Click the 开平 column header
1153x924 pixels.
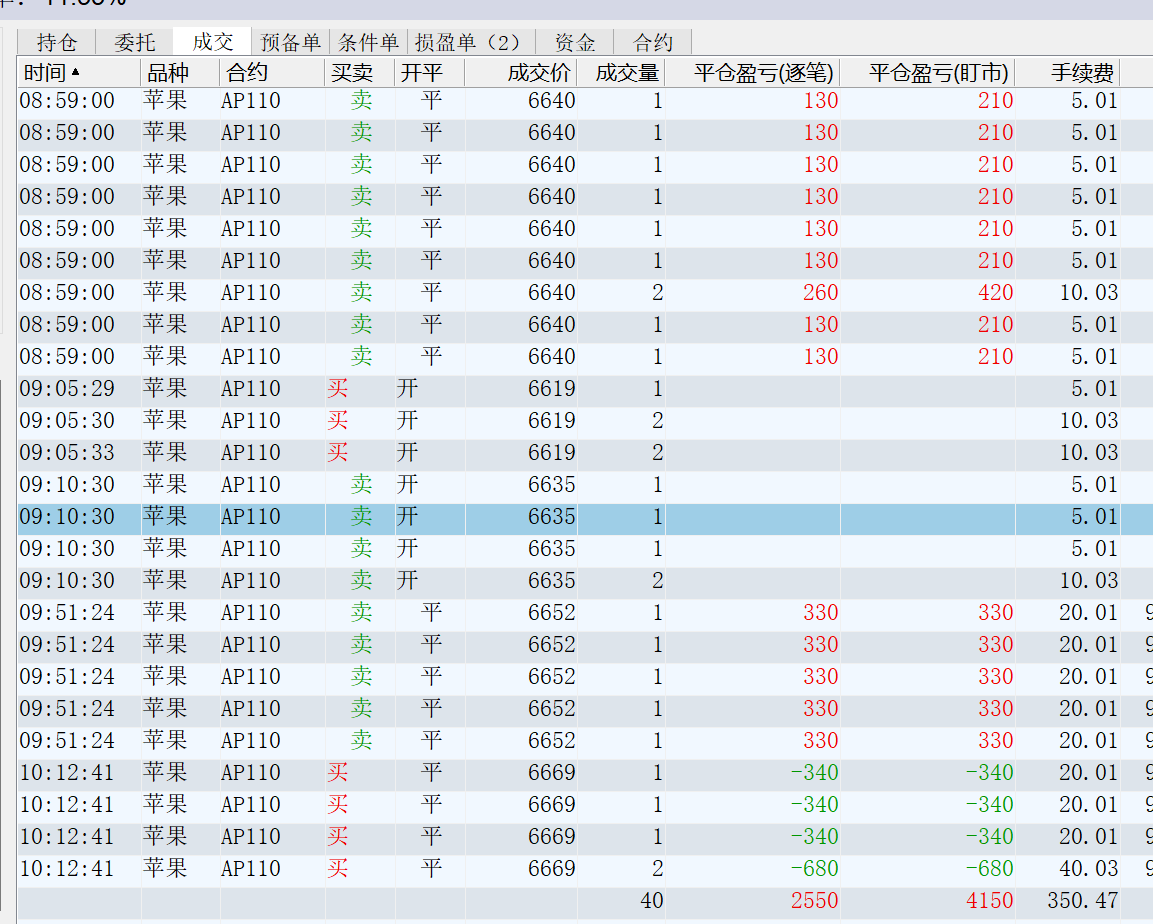[x=421, y=73]
